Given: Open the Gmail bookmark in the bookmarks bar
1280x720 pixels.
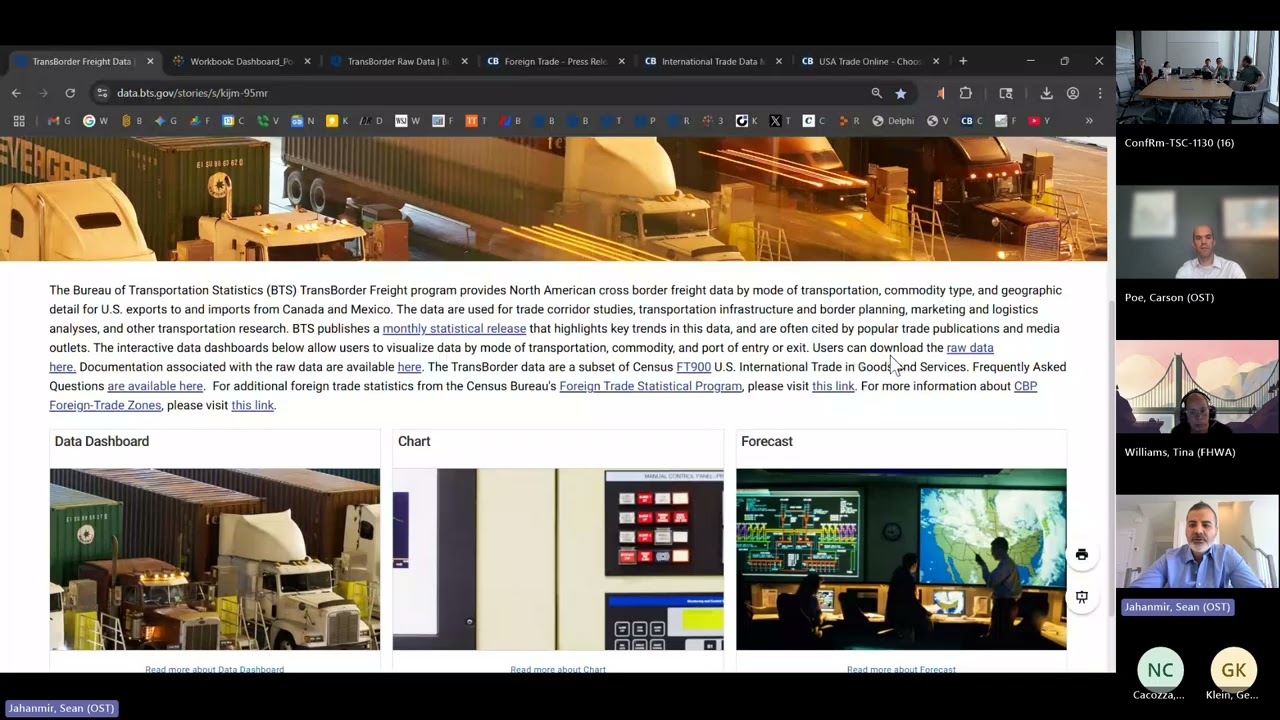Looking at the screenshot, I should pos(59,121).
